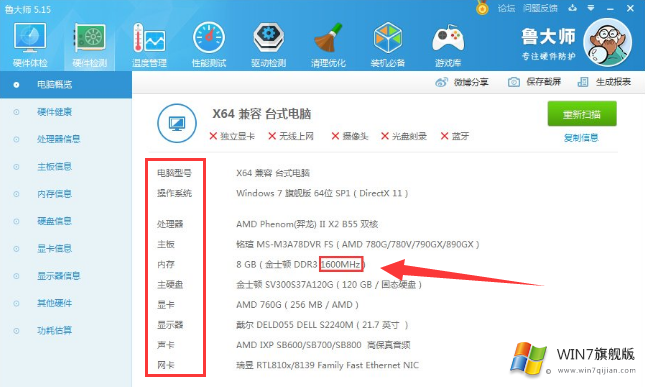Image resolution: width=645 pixels, height=387 pixels.
Task: Open the 论坛 forum link
Action: pyautogui.click(x=506, y=8)
